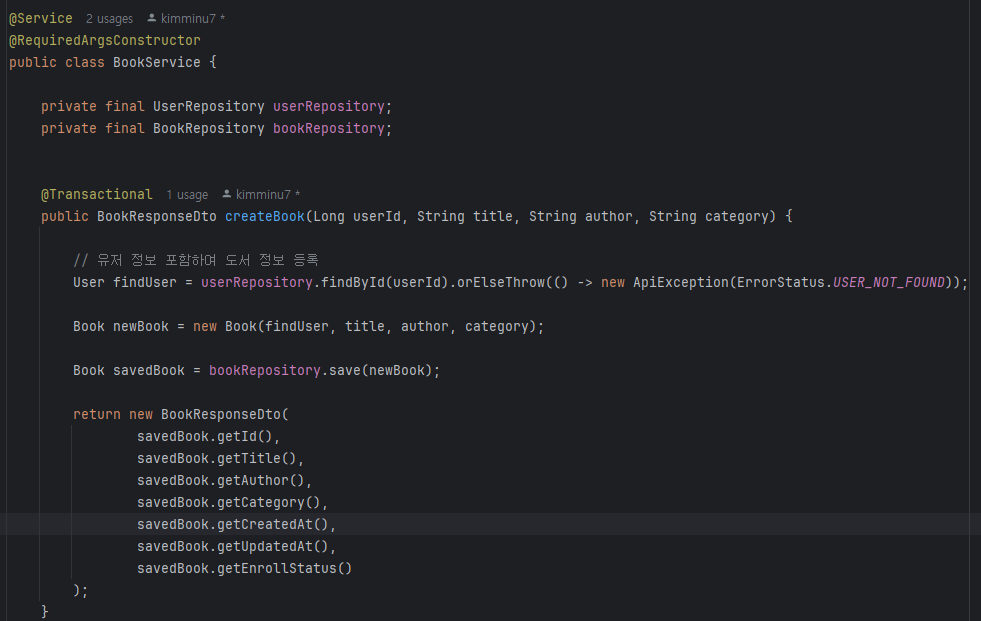Click savedBook.getAuthor() argument
Image resolution: width=981 pixels, height=621 pixels.
[221, 480]
